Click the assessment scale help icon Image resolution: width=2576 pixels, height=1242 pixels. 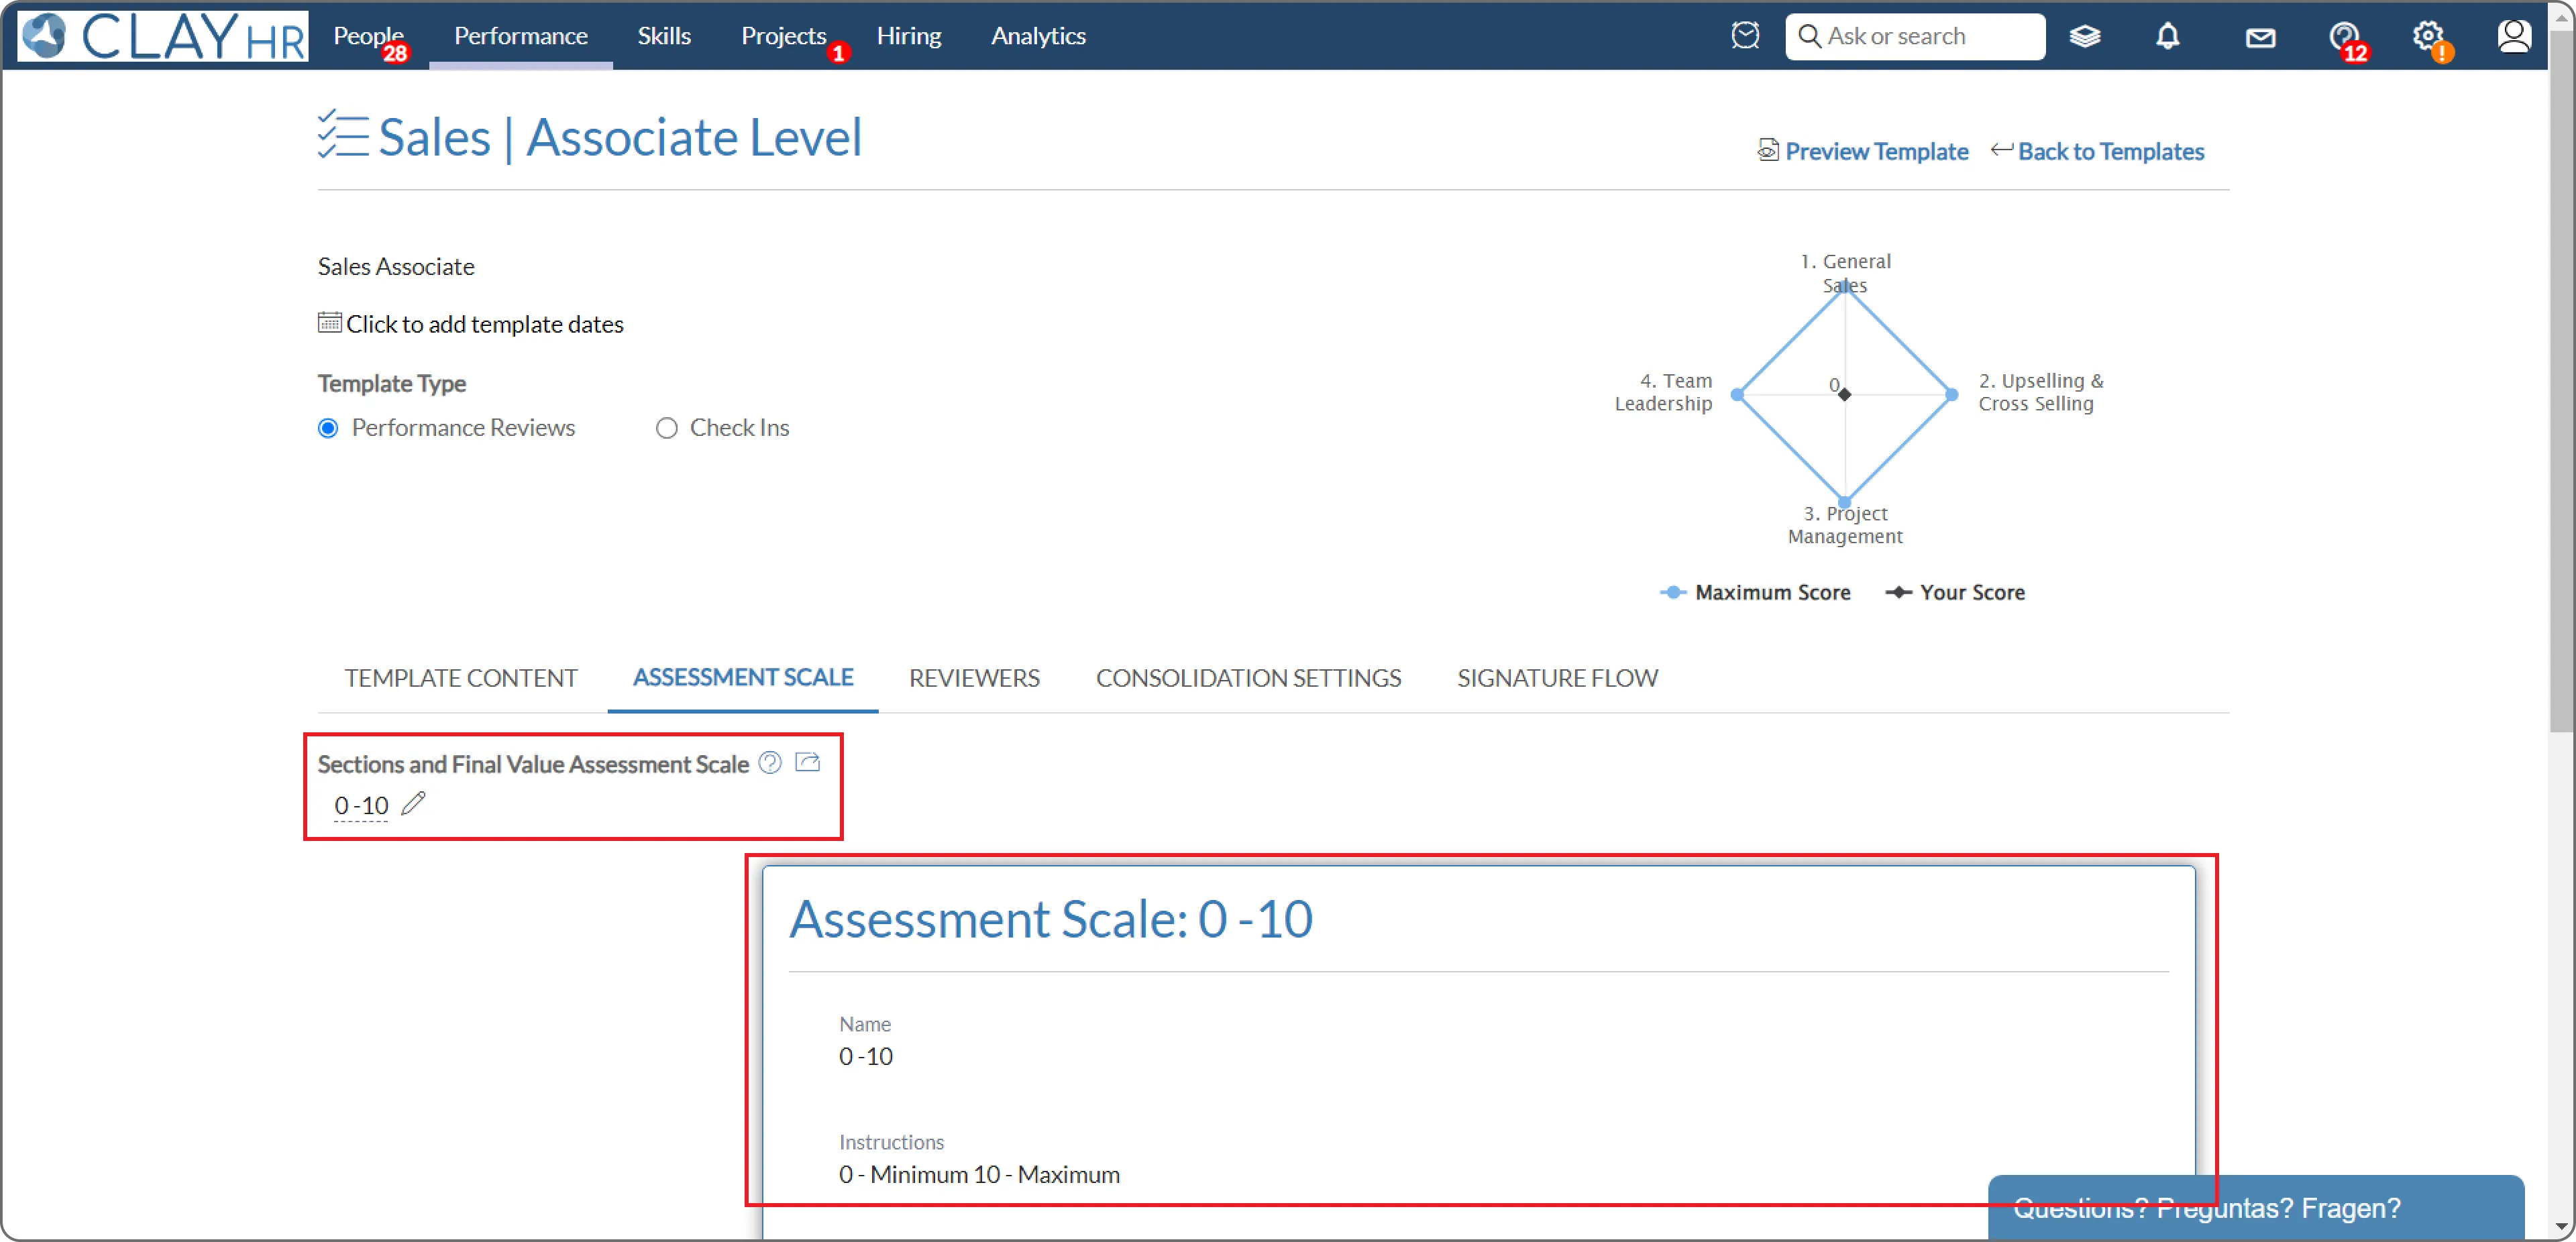click(x=769, y=763)
